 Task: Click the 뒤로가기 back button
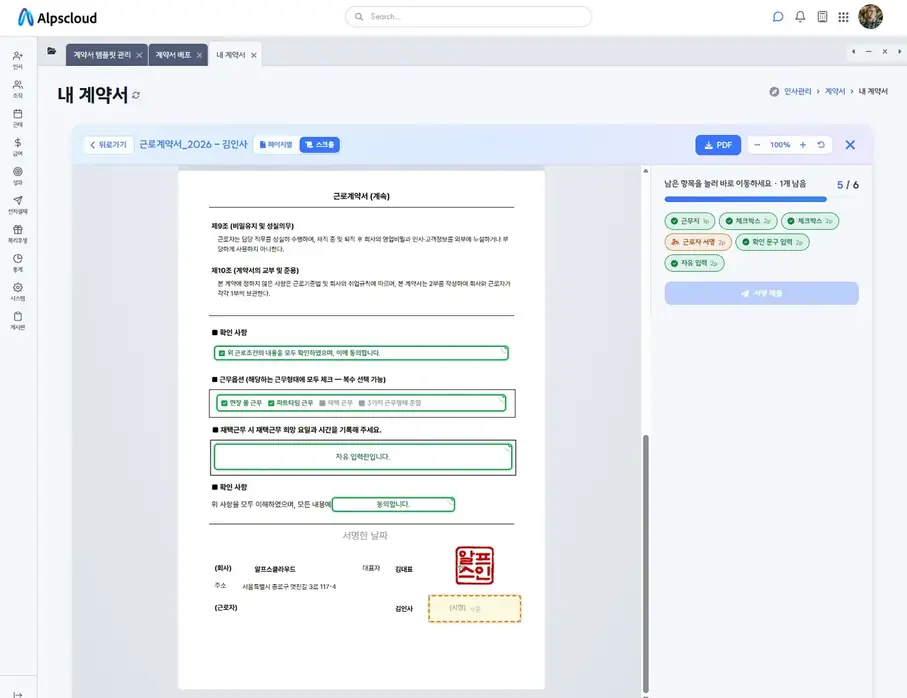point(109,145)
